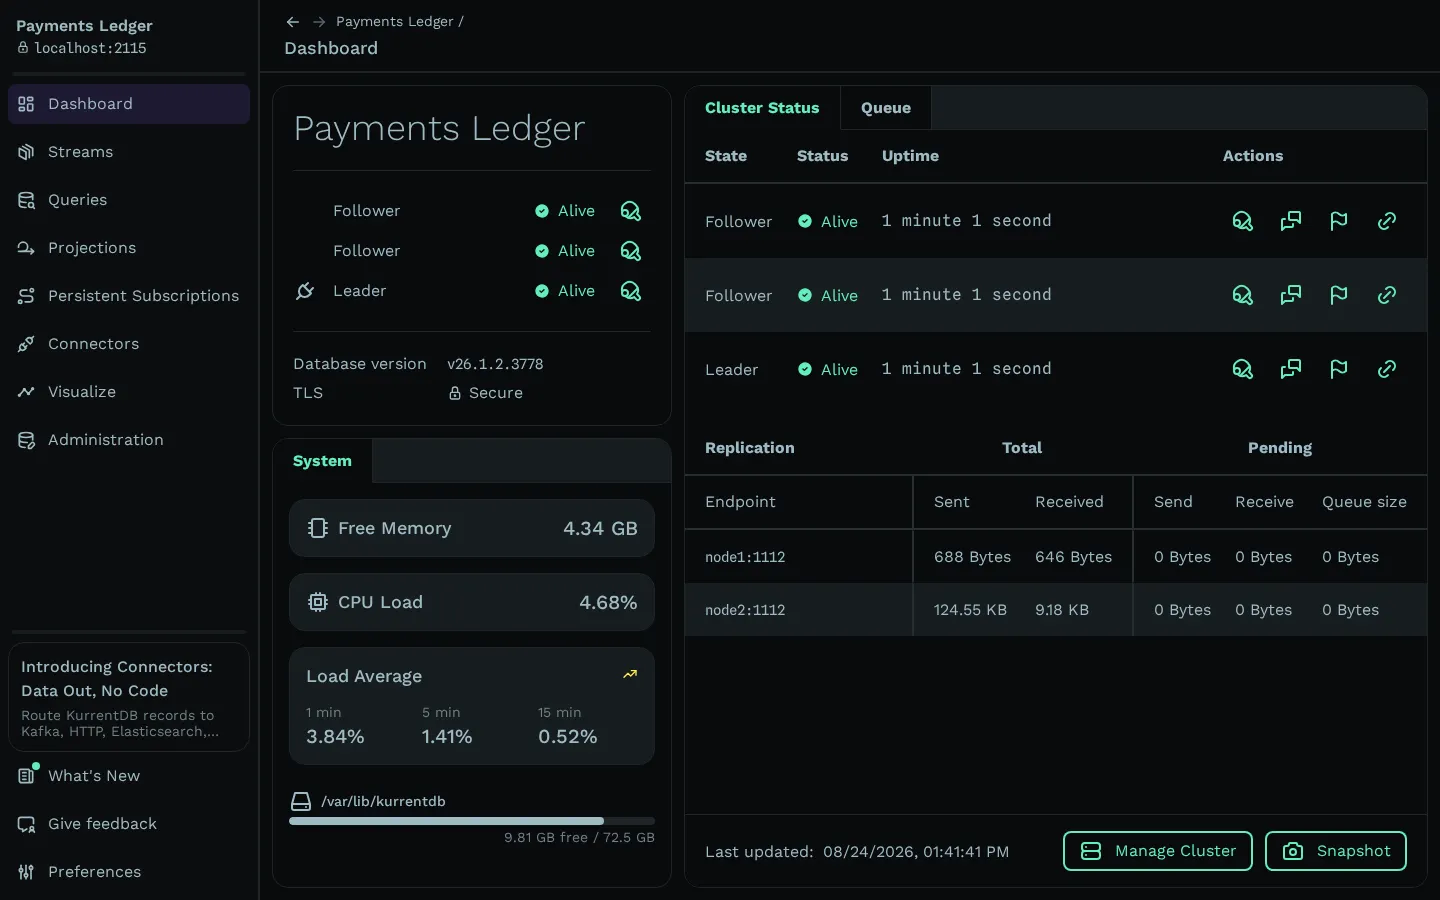Switch to the Queue tab
This screenshot has height=900, width=1440.
(x=886, y=108)
